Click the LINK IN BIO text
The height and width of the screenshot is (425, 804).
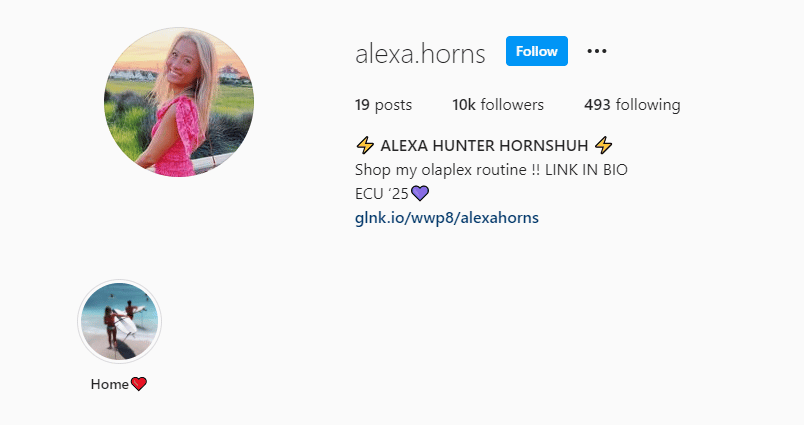click(x=586, y=170)
